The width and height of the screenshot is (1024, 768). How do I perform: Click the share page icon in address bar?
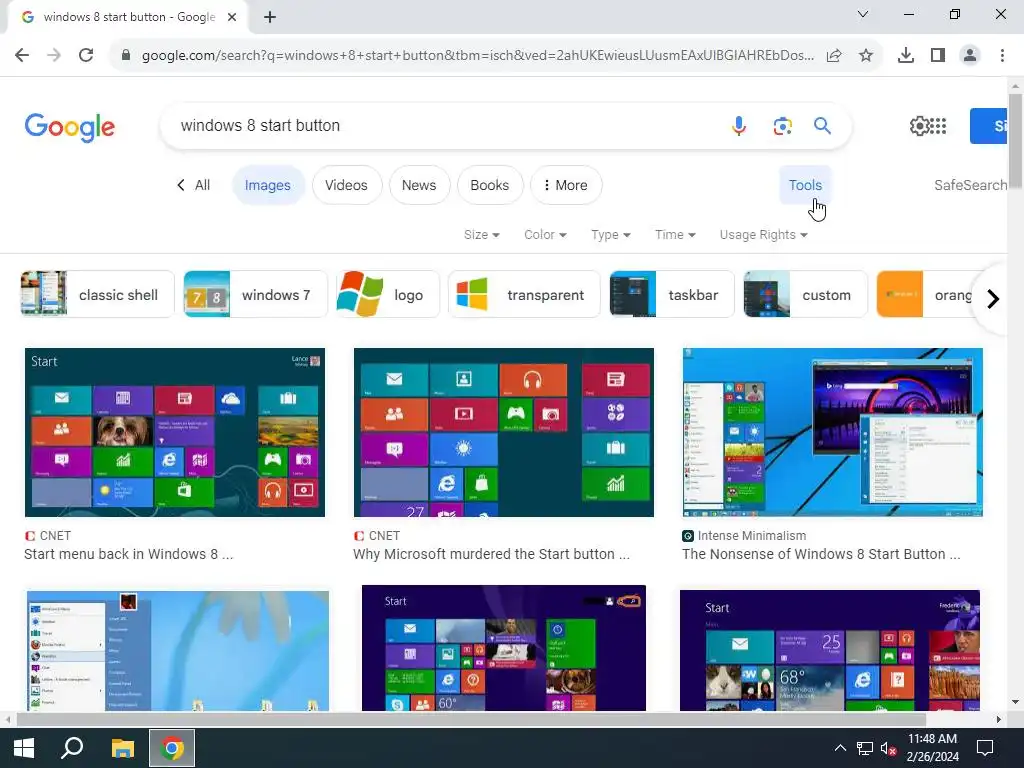point(834,56)
